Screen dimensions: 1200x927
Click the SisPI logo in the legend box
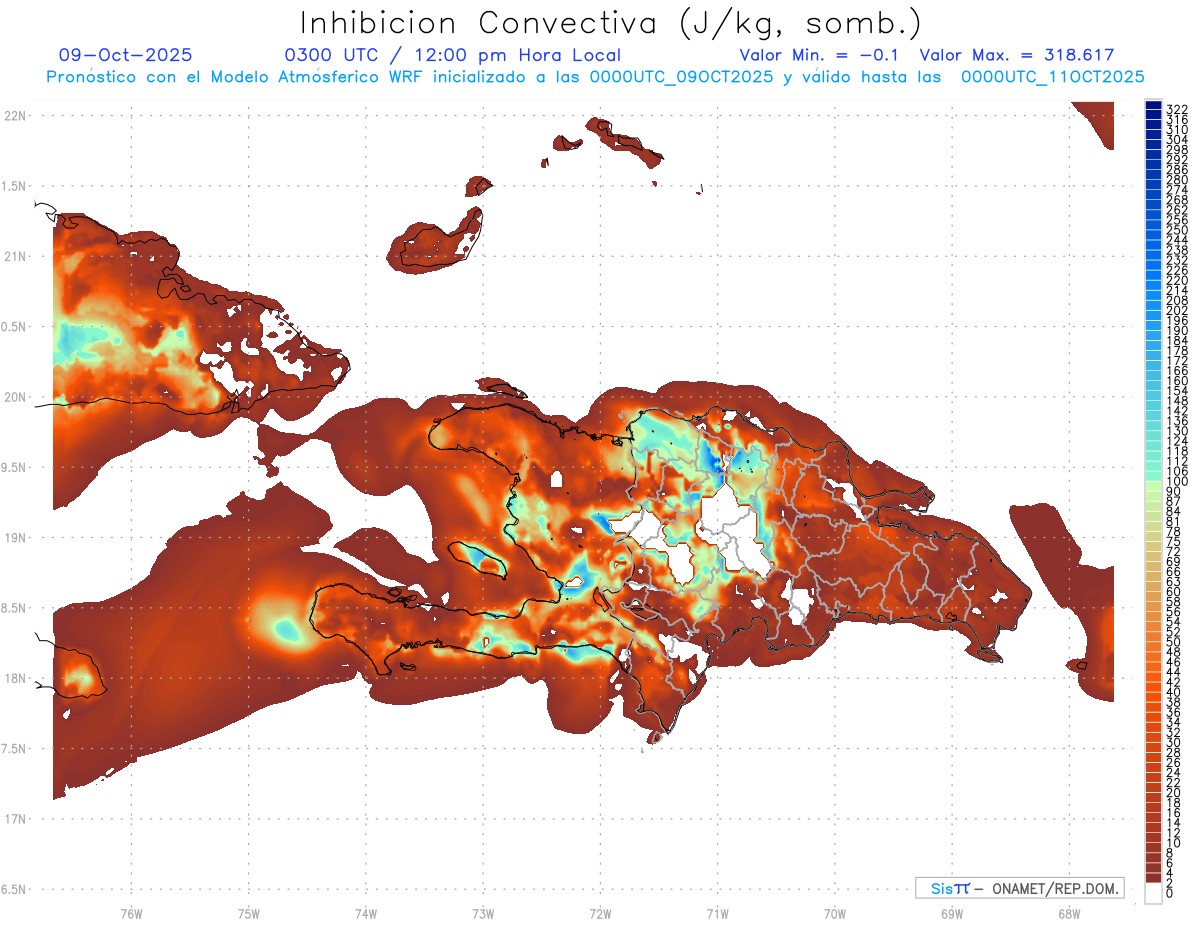950,888
